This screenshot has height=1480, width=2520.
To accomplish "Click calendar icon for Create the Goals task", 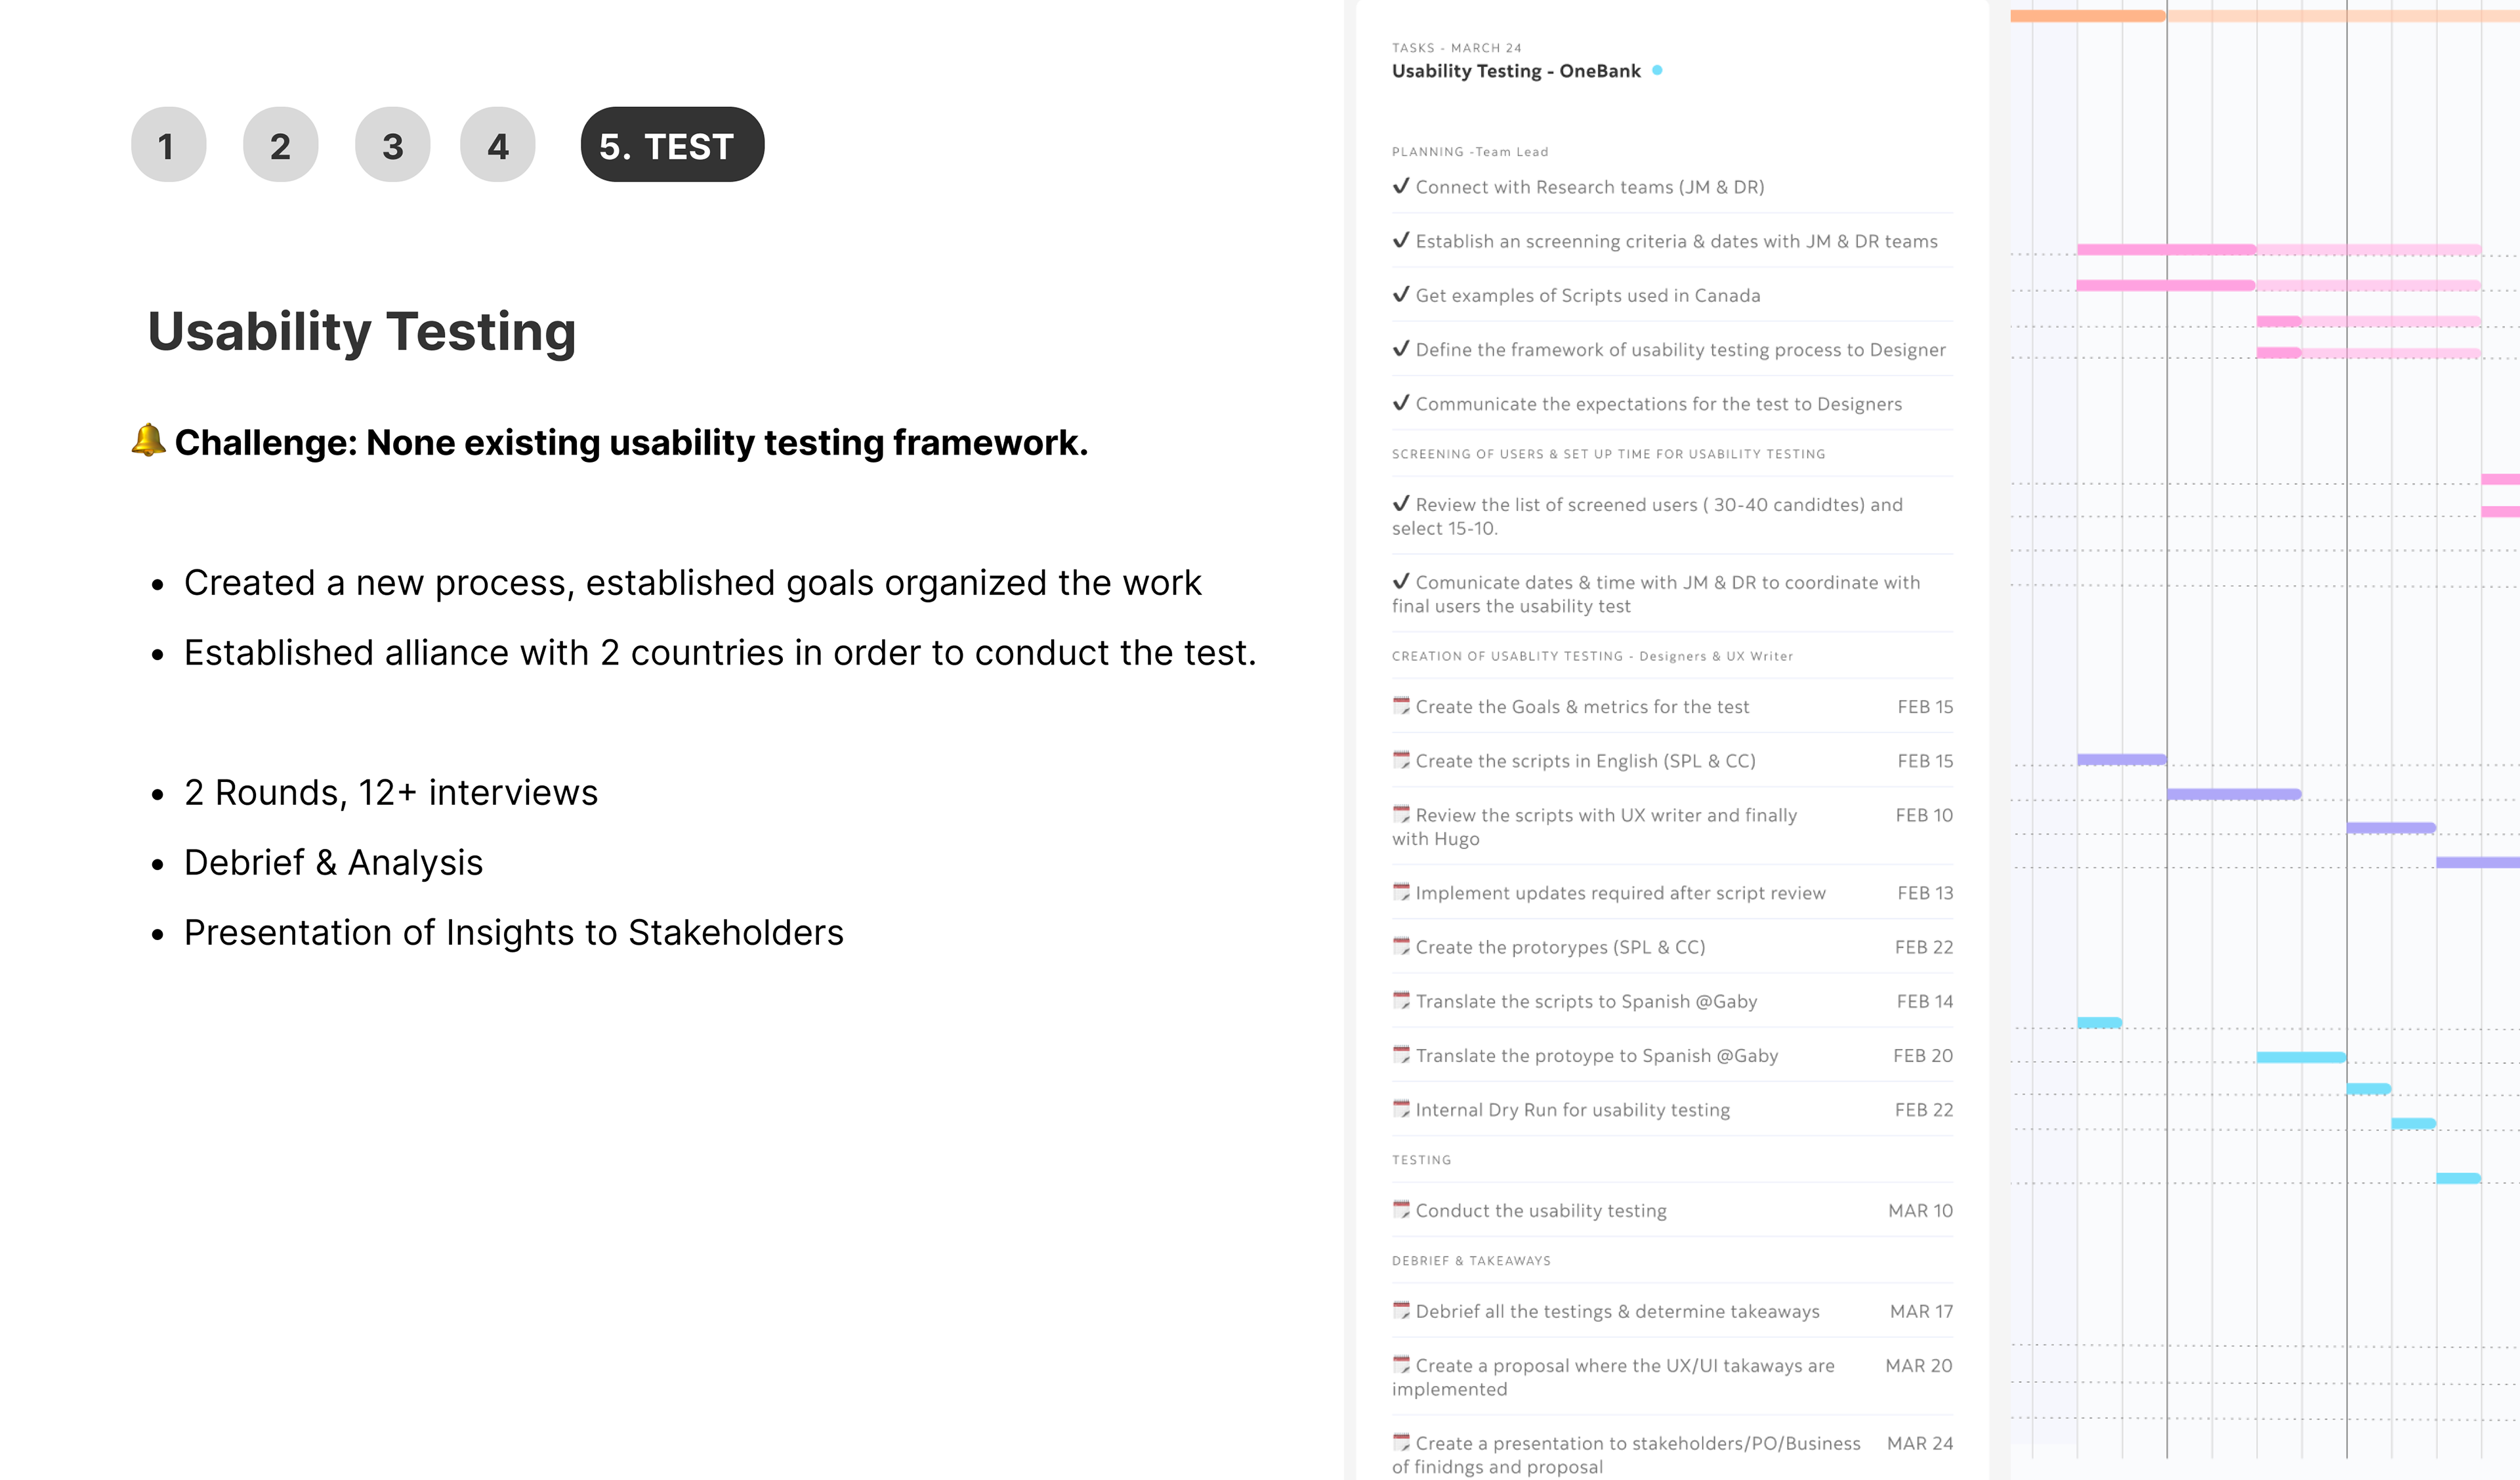I will [1401, 706].
